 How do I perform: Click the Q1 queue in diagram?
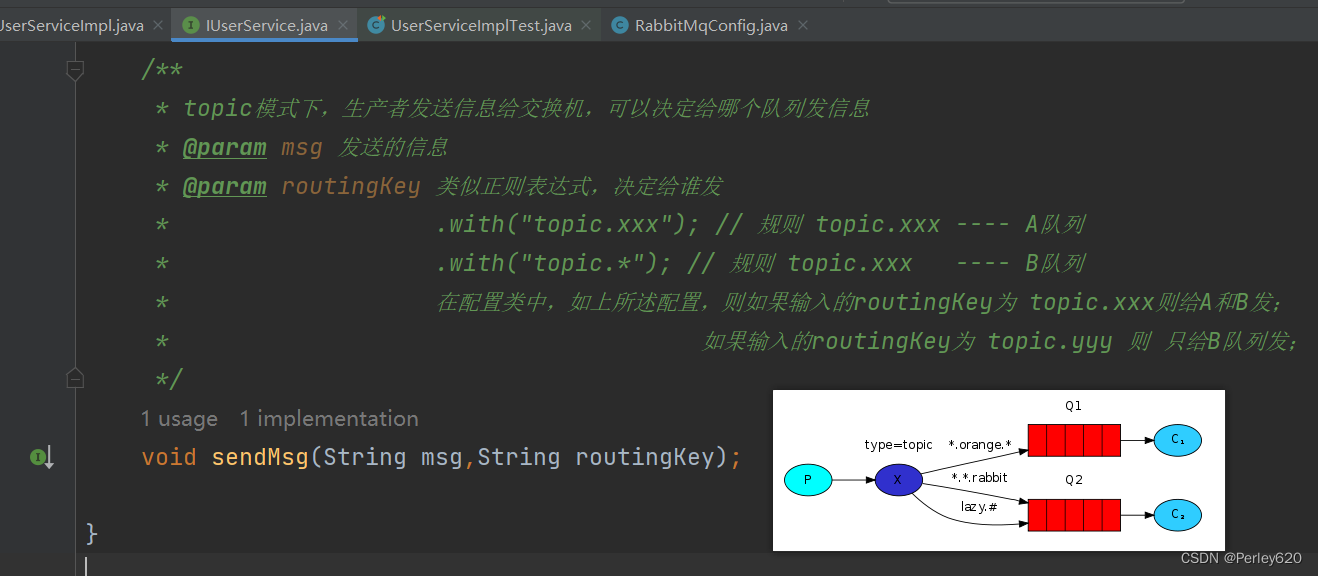click(1074, 440)
